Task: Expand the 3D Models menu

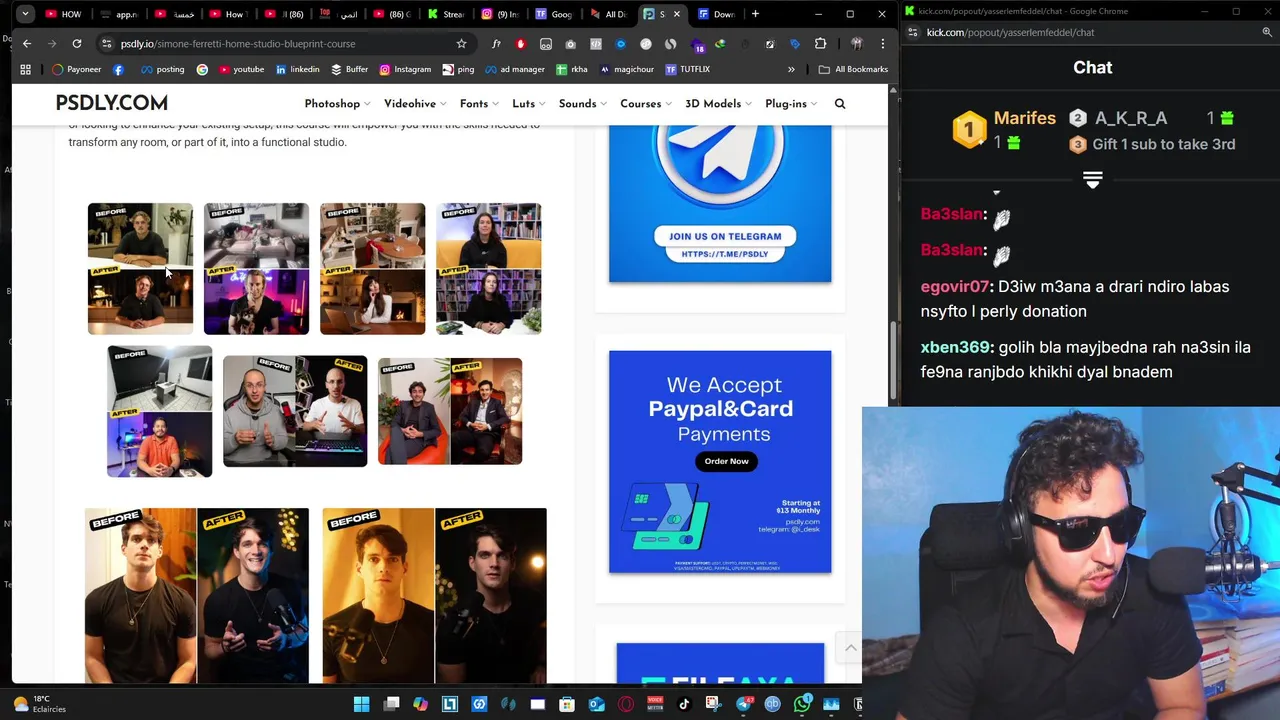Action: pyautogui.click(x=718, y=104)
